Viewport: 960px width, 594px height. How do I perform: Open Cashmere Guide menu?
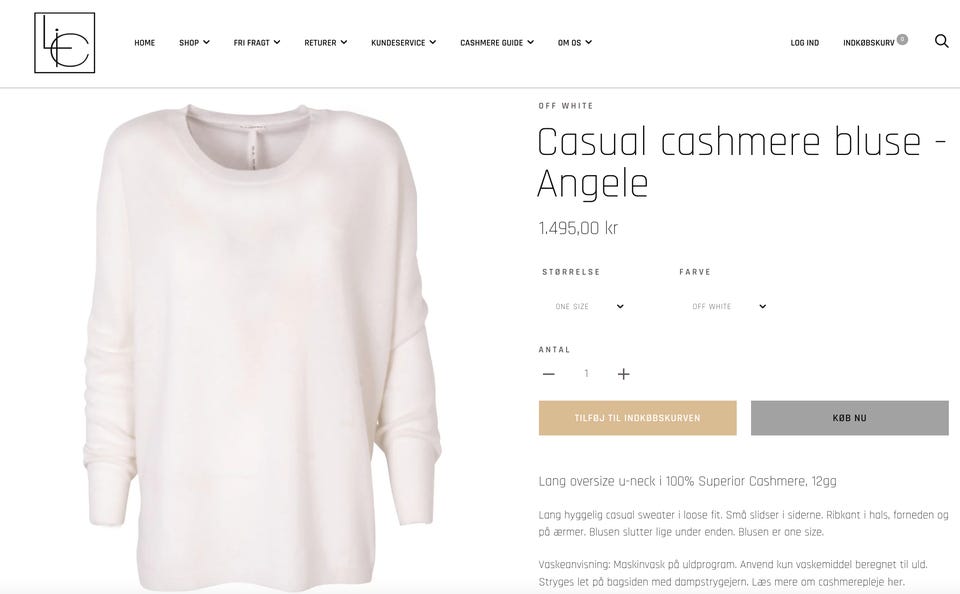(x=497, y=43)
